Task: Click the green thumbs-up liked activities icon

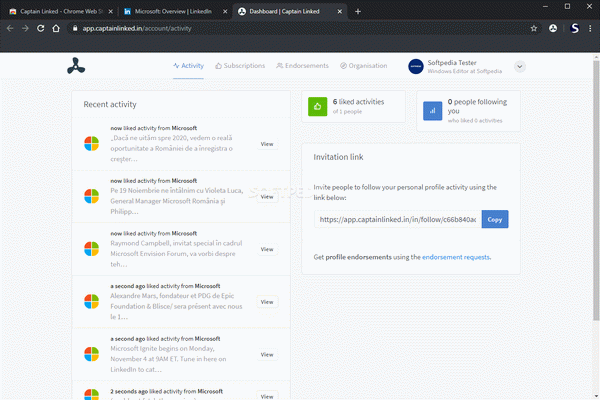Action: click(x=318, y=106)
